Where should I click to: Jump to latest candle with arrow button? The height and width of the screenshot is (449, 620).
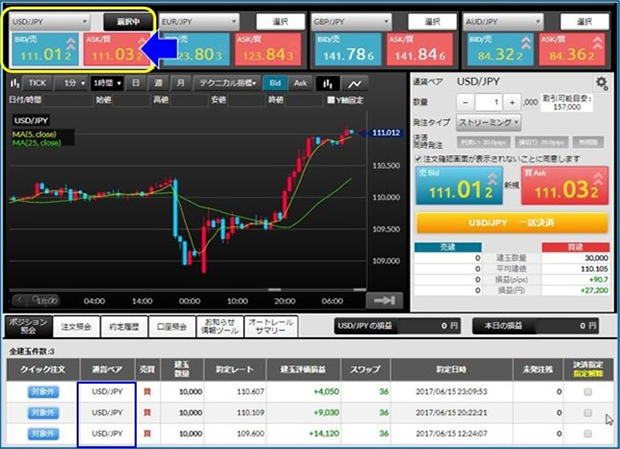381,299
